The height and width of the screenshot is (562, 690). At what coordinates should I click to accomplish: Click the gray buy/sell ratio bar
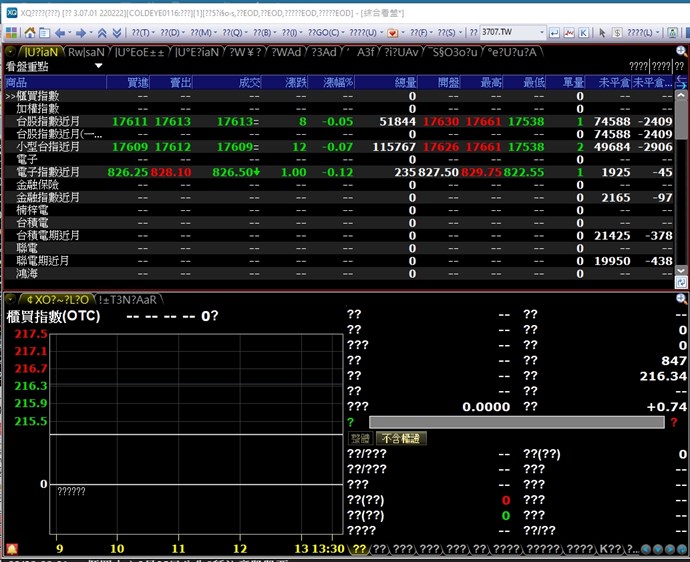tap(516, 422)
